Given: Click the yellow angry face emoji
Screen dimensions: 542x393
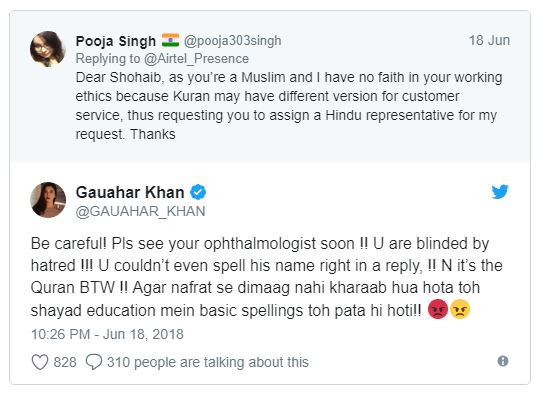Looking at the screenshot, I should (460, 309).
